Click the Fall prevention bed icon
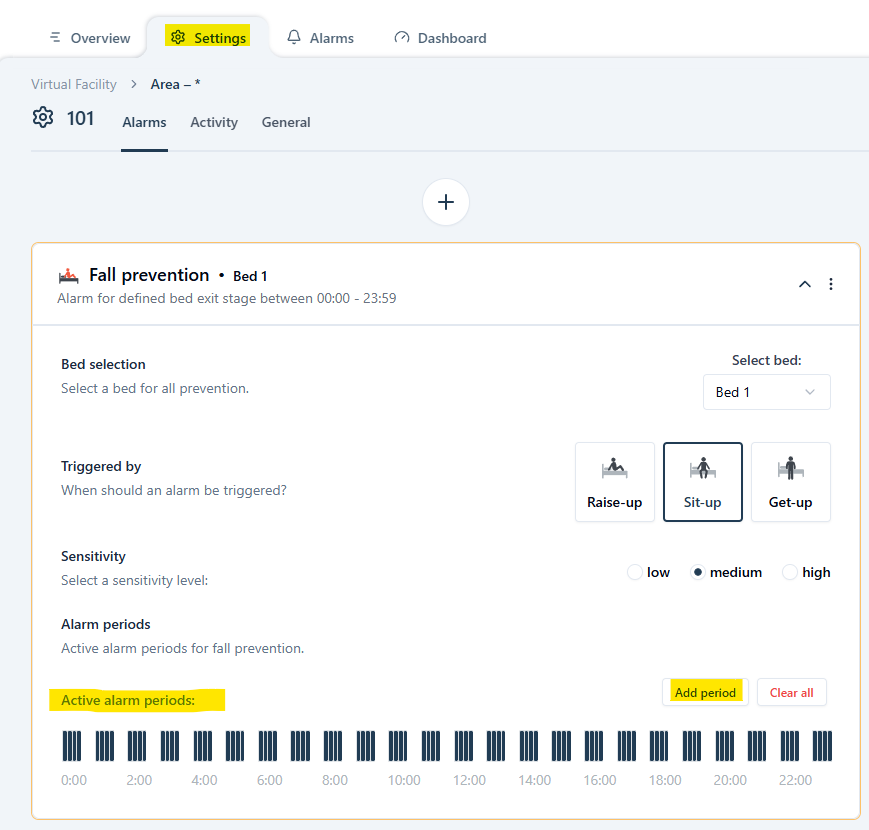The image size is (869, 830). (69, 275)
